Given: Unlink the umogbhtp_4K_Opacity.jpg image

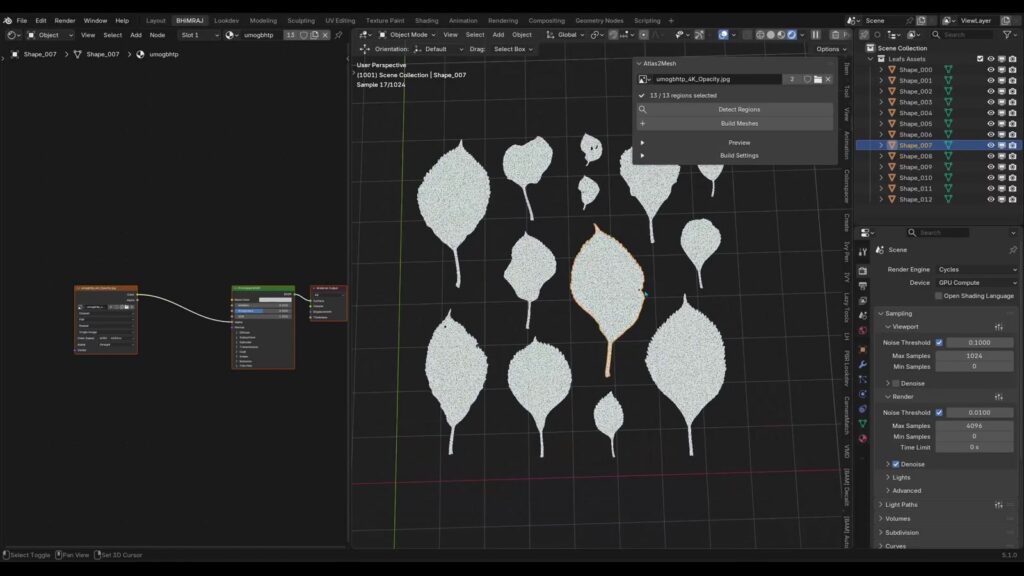Looking at the screenshot, I should 828,79.
